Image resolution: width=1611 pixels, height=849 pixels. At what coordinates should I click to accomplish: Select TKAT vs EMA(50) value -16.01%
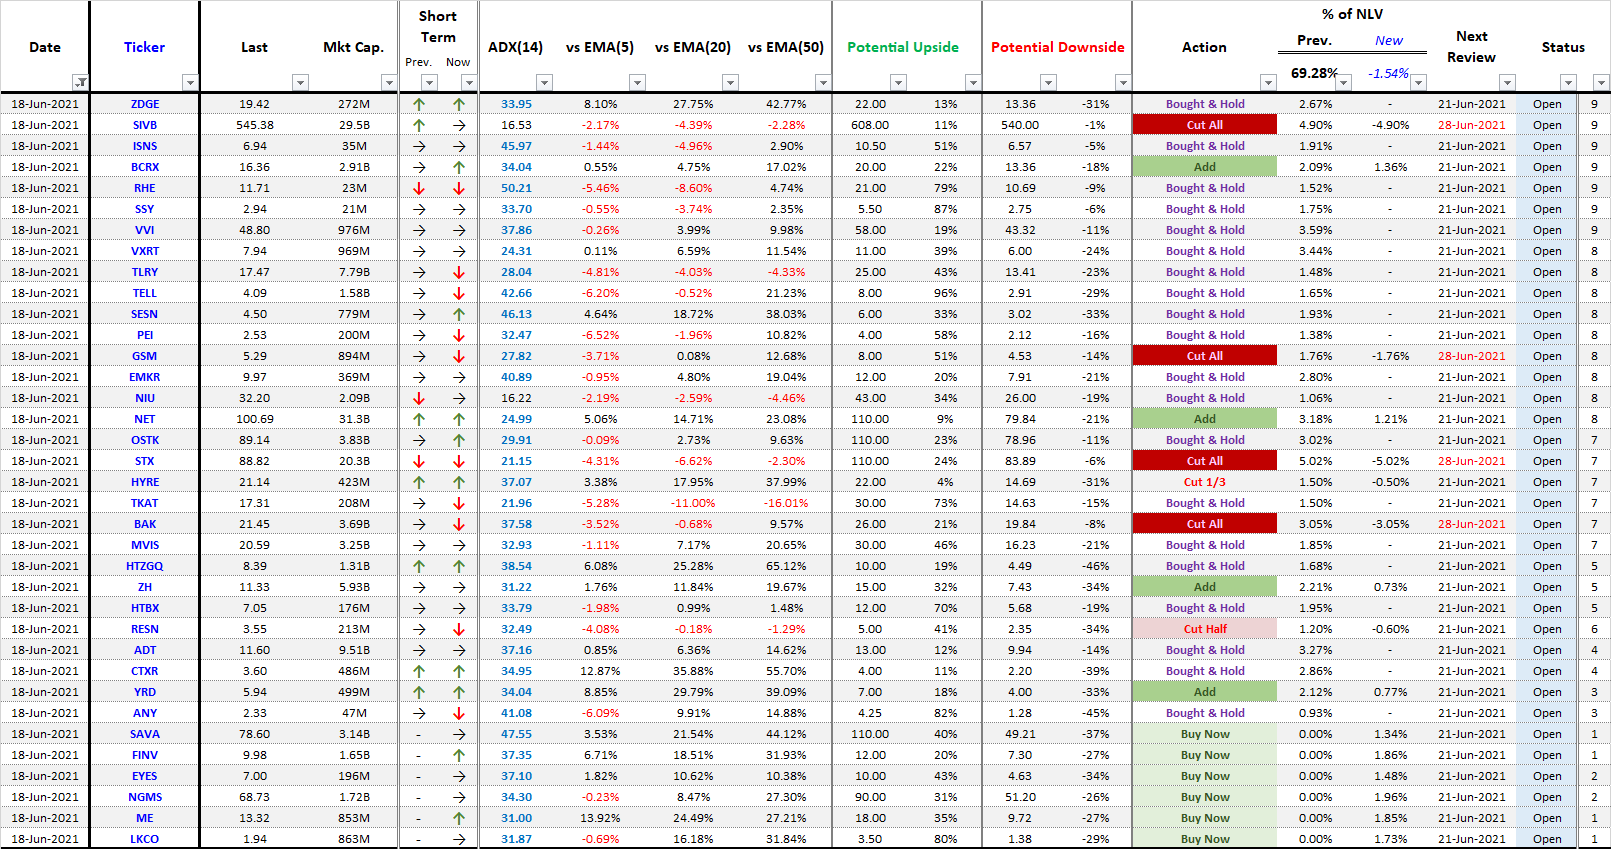tap(786, 503)
